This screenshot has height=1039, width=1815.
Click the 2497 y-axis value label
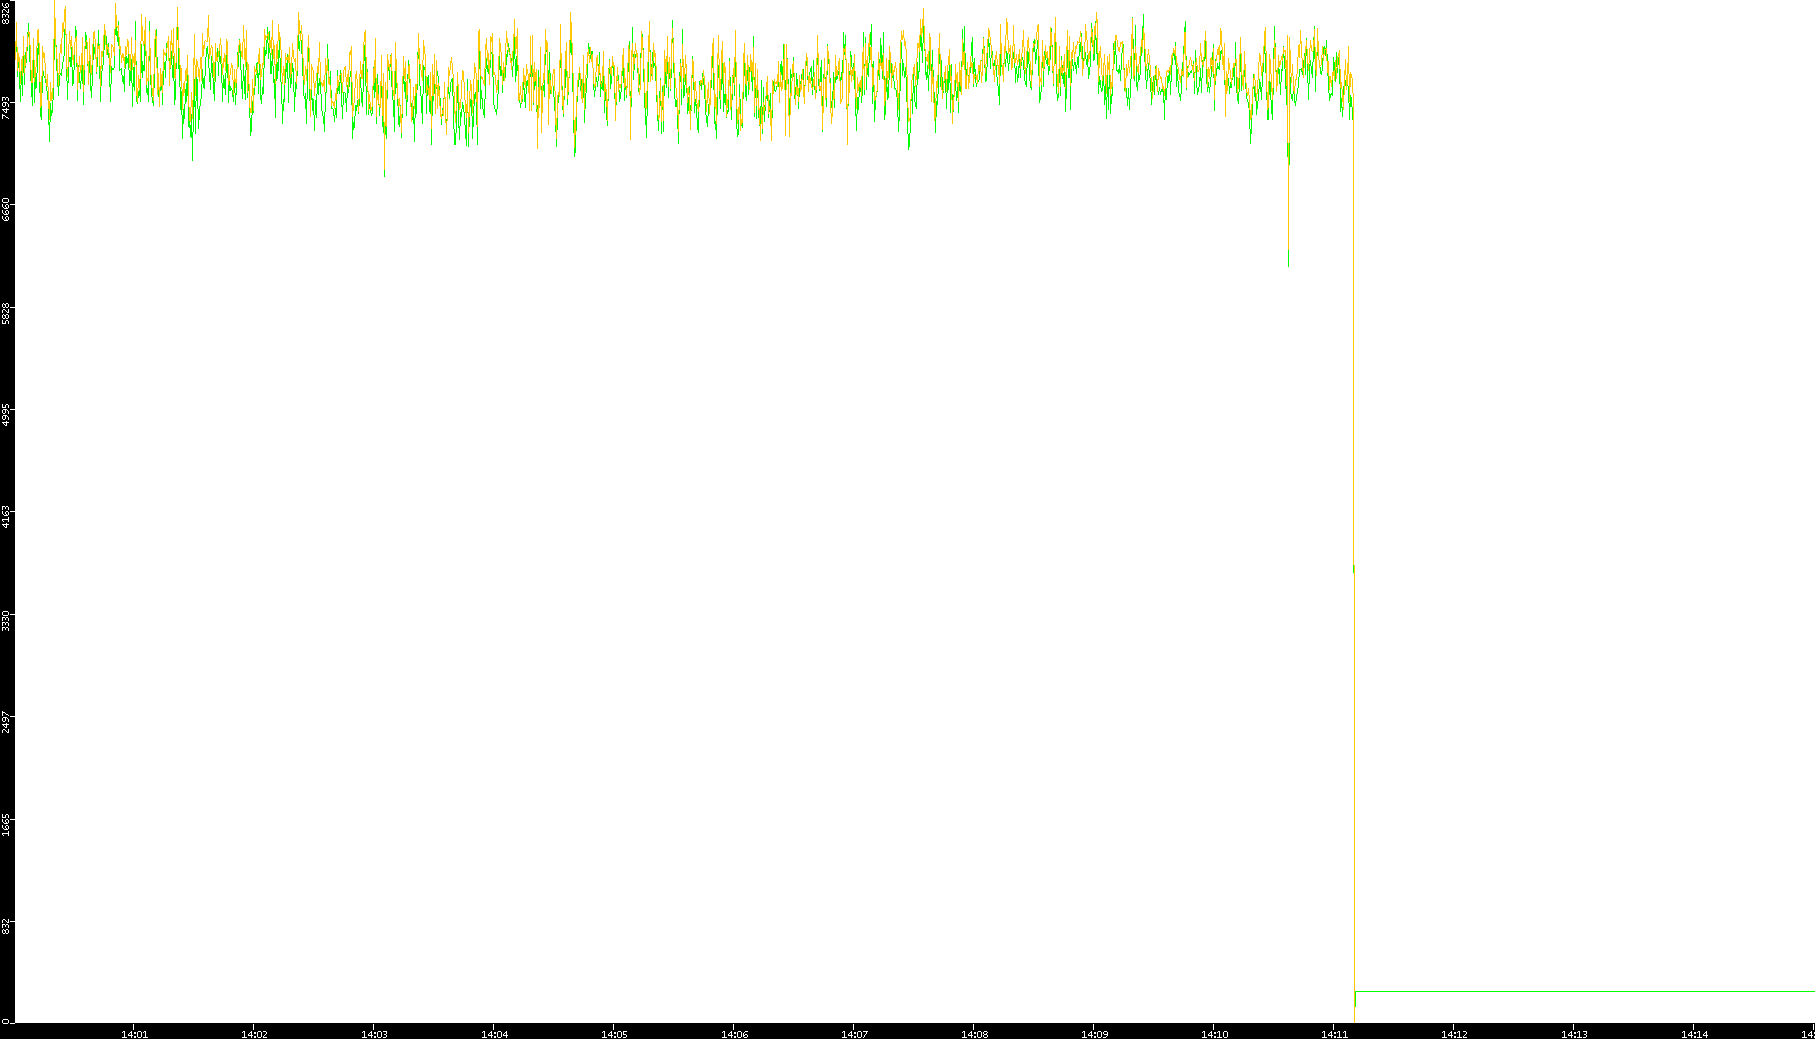[7, 722]
